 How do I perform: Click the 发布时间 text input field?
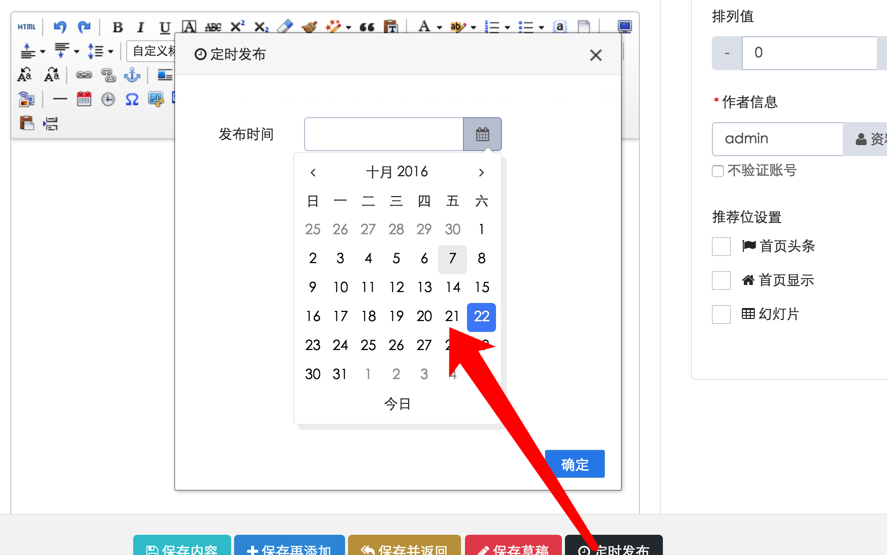click(383, 134)
